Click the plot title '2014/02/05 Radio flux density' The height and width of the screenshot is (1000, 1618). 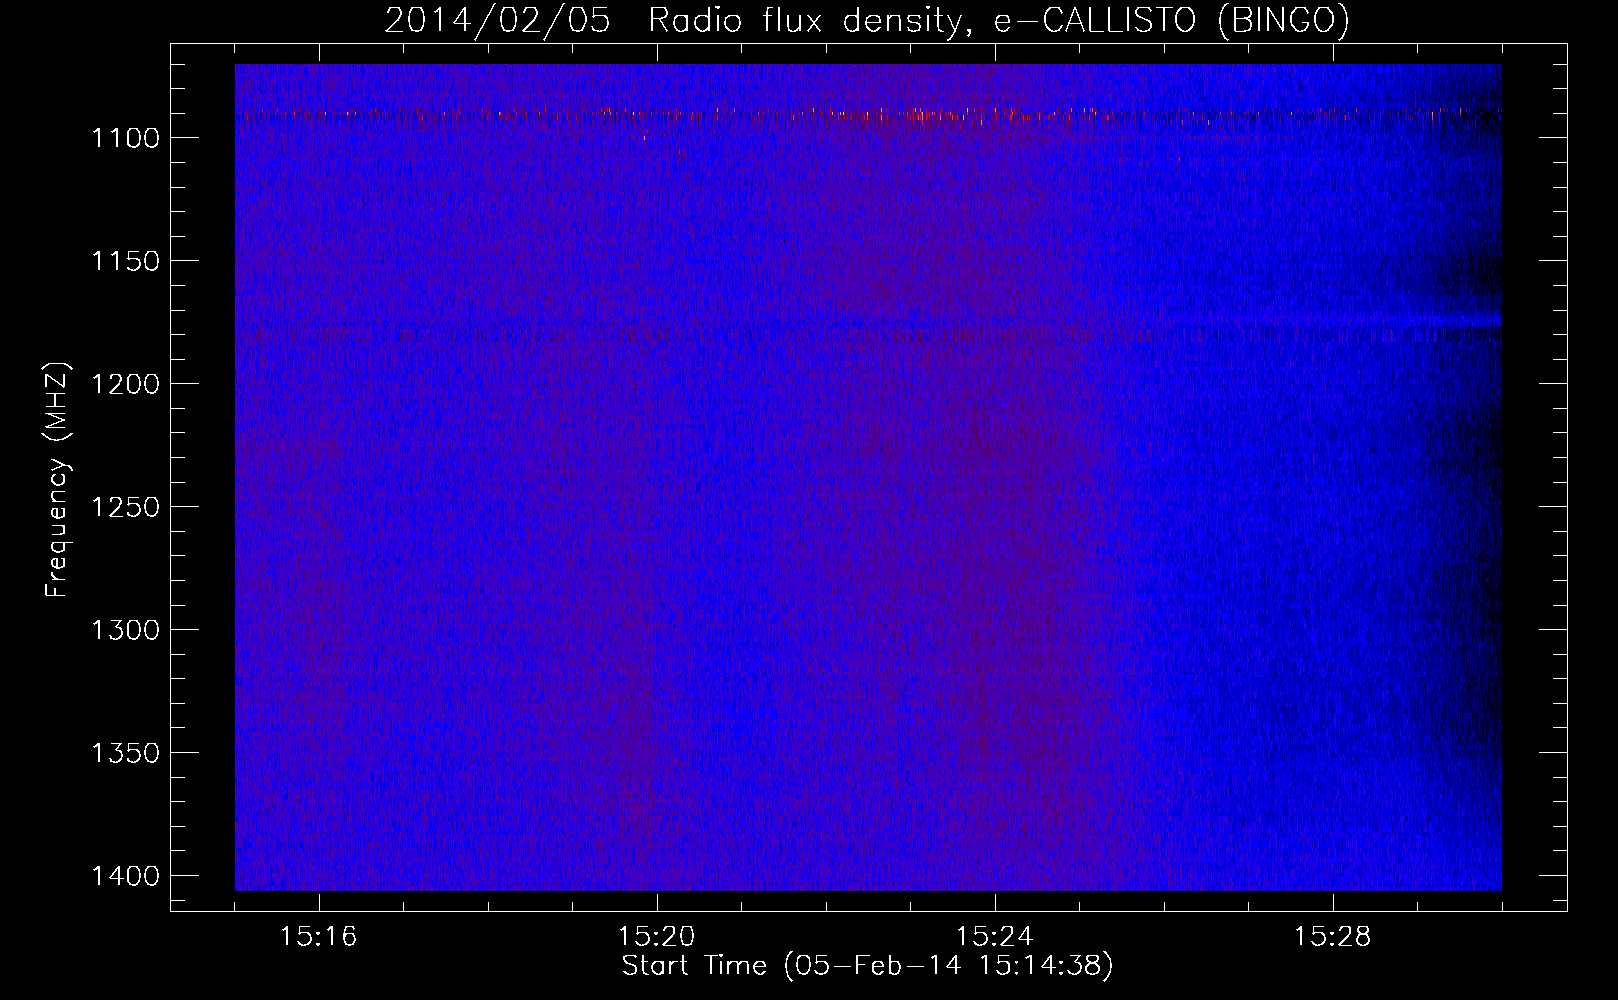pos(675,21)
